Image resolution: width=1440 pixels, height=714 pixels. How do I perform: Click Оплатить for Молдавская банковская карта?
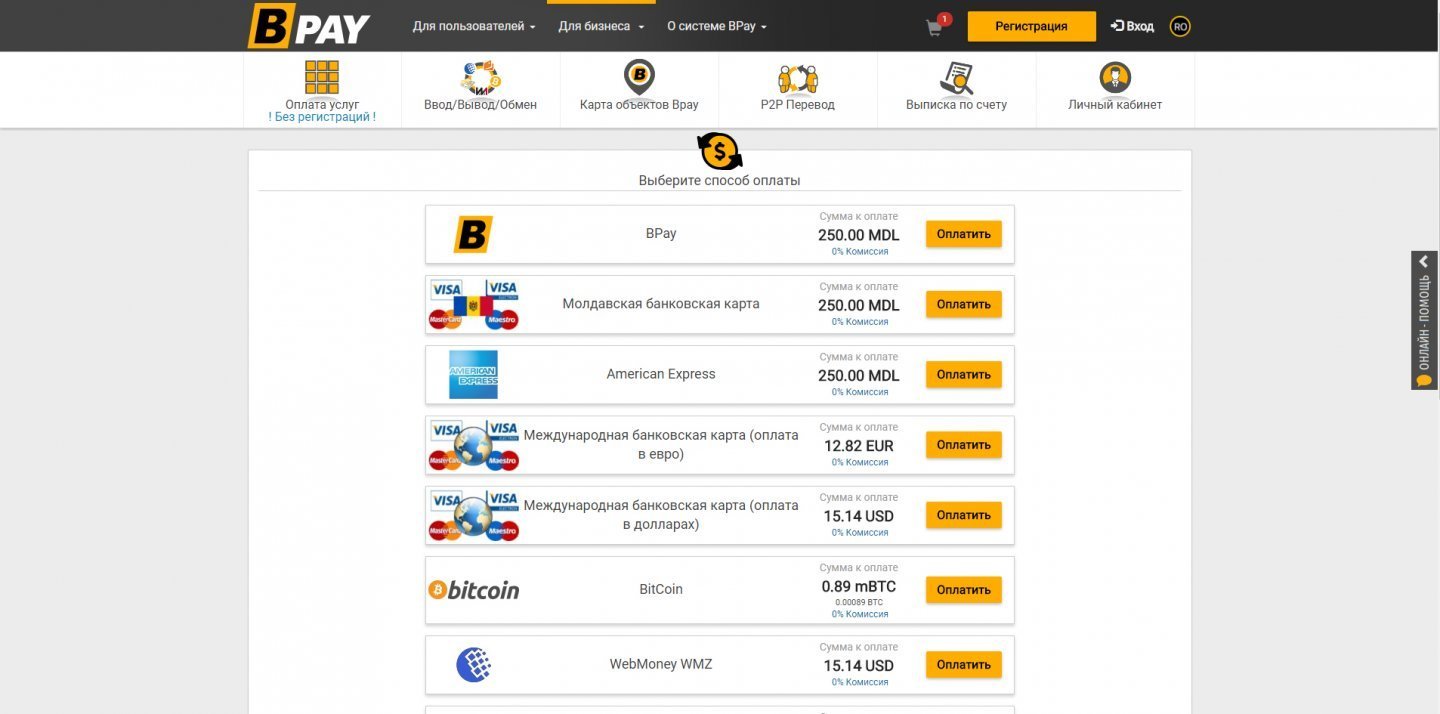click(964, 304)
